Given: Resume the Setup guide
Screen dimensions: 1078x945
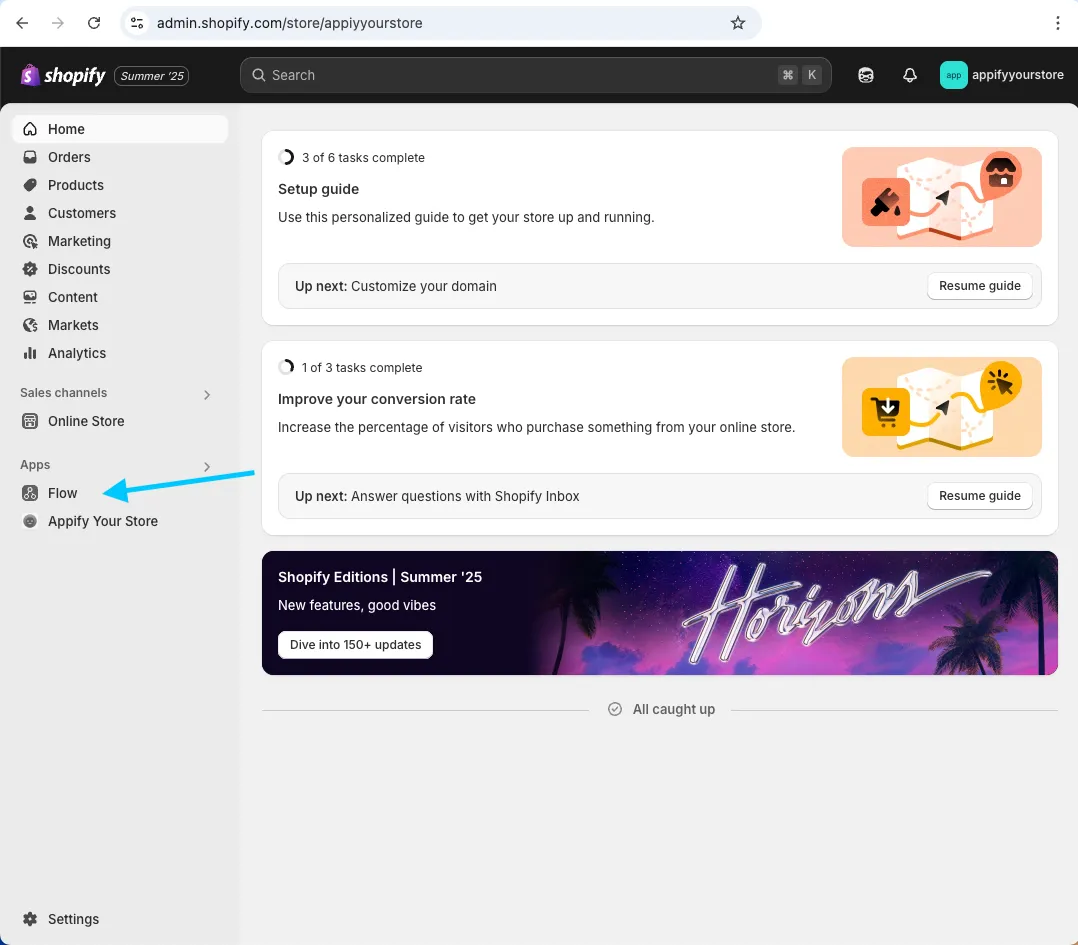Looking at the screenshot, I should 980,286.
